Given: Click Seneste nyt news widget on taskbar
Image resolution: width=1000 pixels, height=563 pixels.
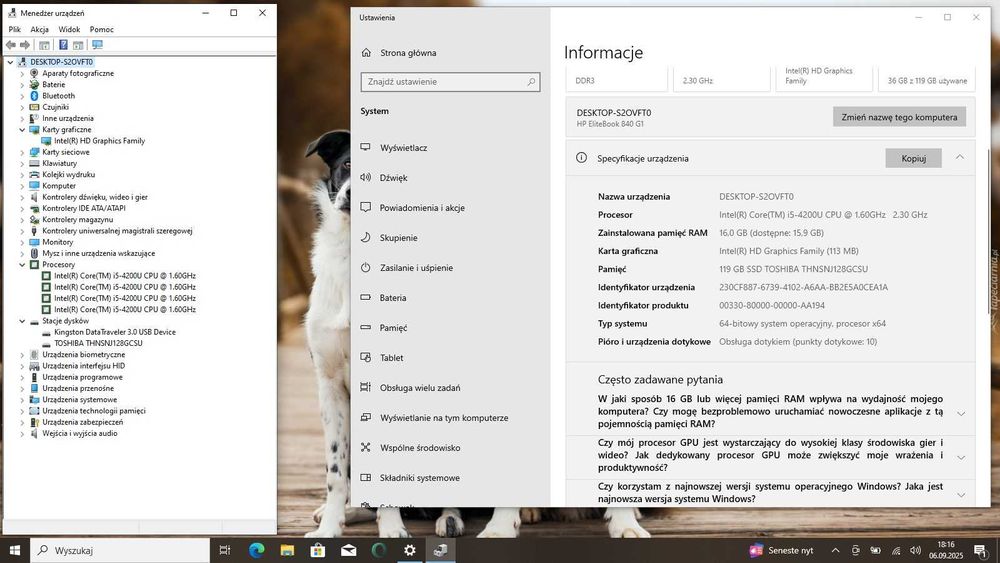Looking at the screenshot, I should click(x=781, y=550).
